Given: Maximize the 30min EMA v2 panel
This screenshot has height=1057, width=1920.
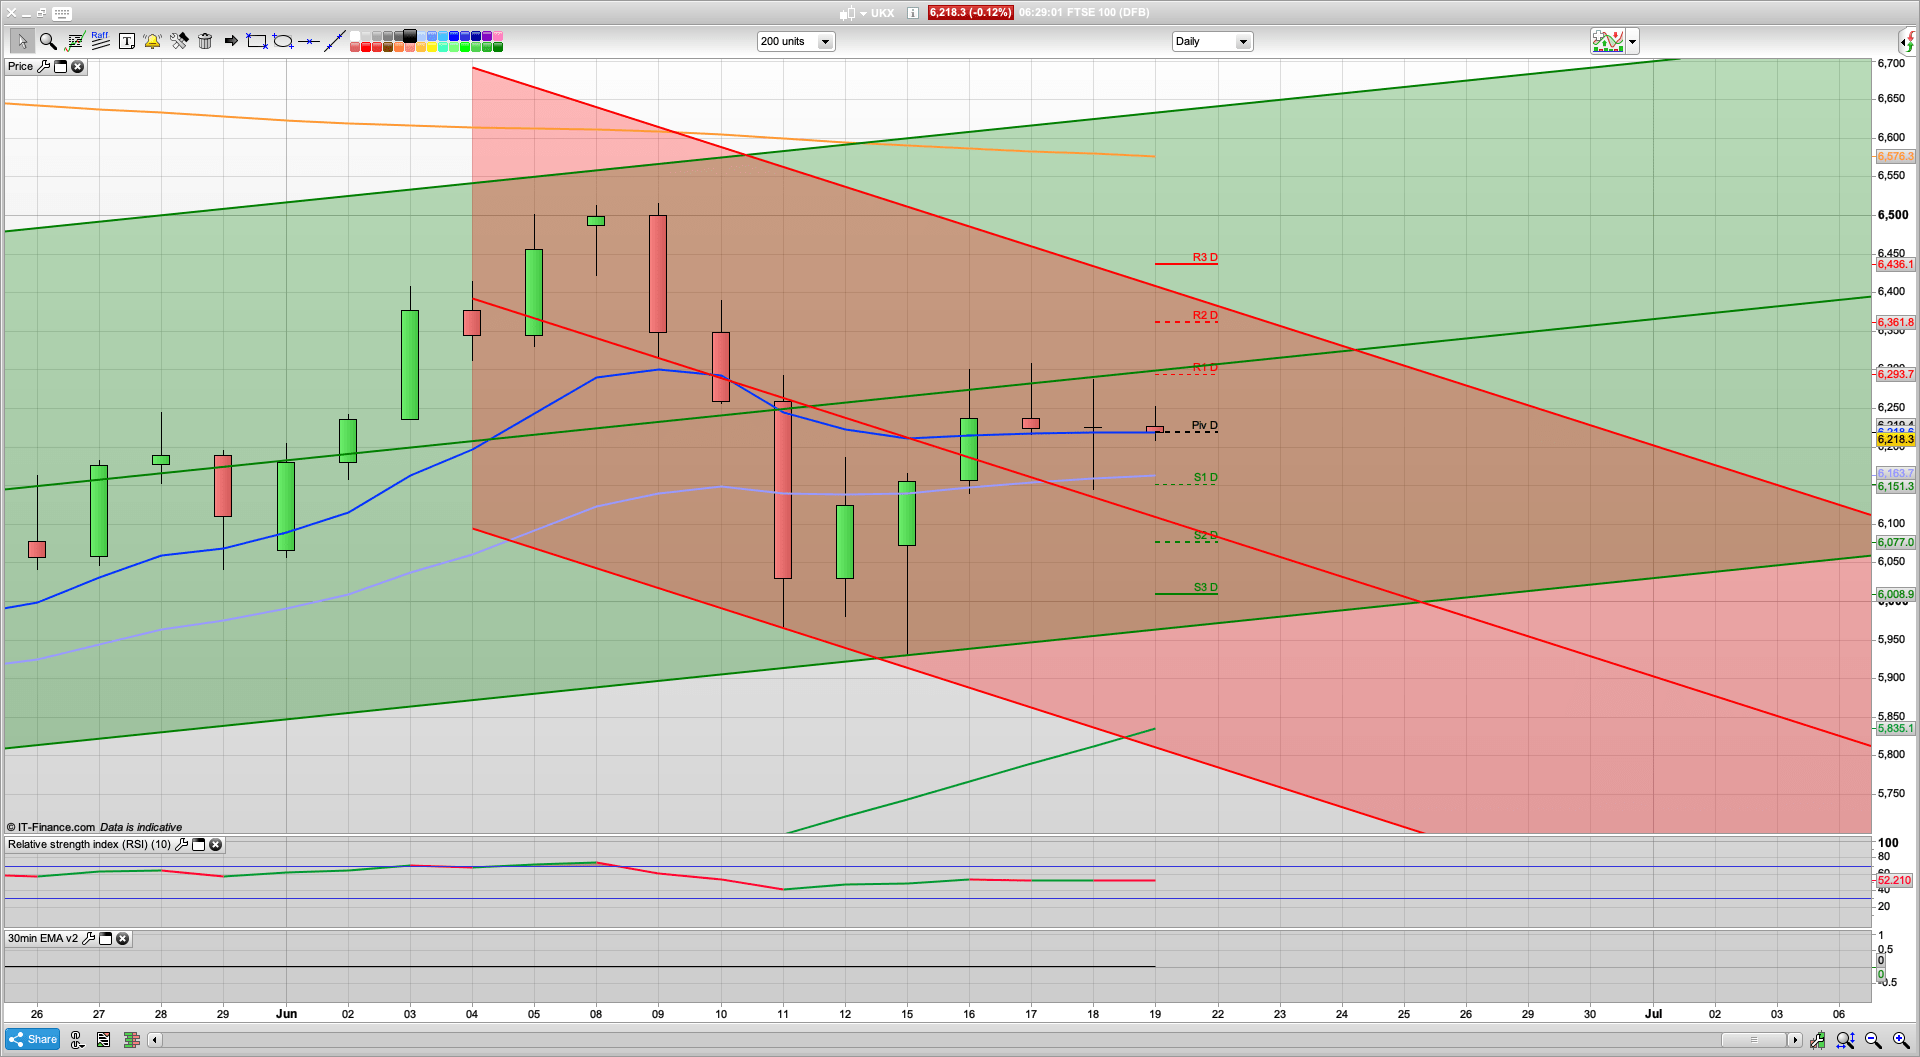Looking at the screenshot, I should (105, 938).
